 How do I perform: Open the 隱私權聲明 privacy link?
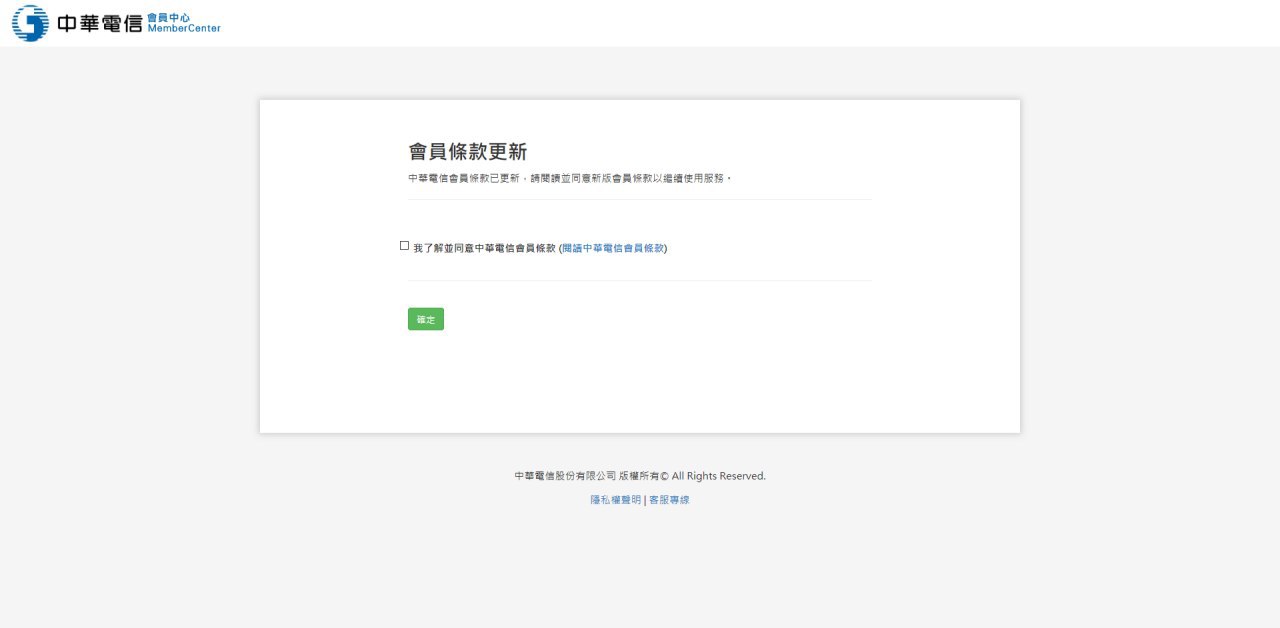coord(615,500)
